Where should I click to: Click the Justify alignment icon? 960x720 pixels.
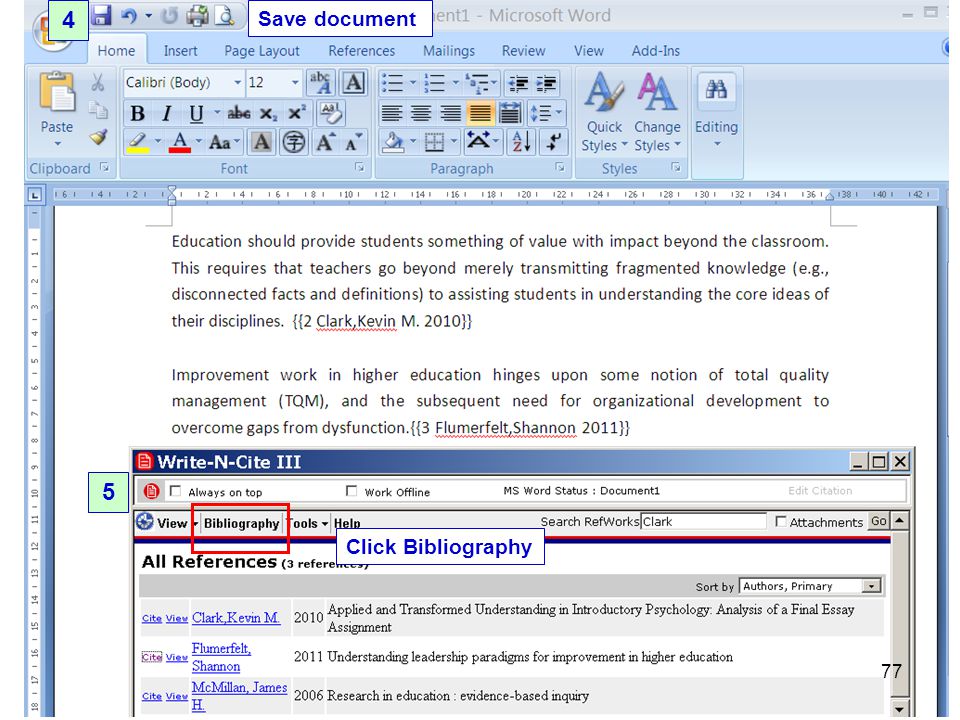pos(480,113)
